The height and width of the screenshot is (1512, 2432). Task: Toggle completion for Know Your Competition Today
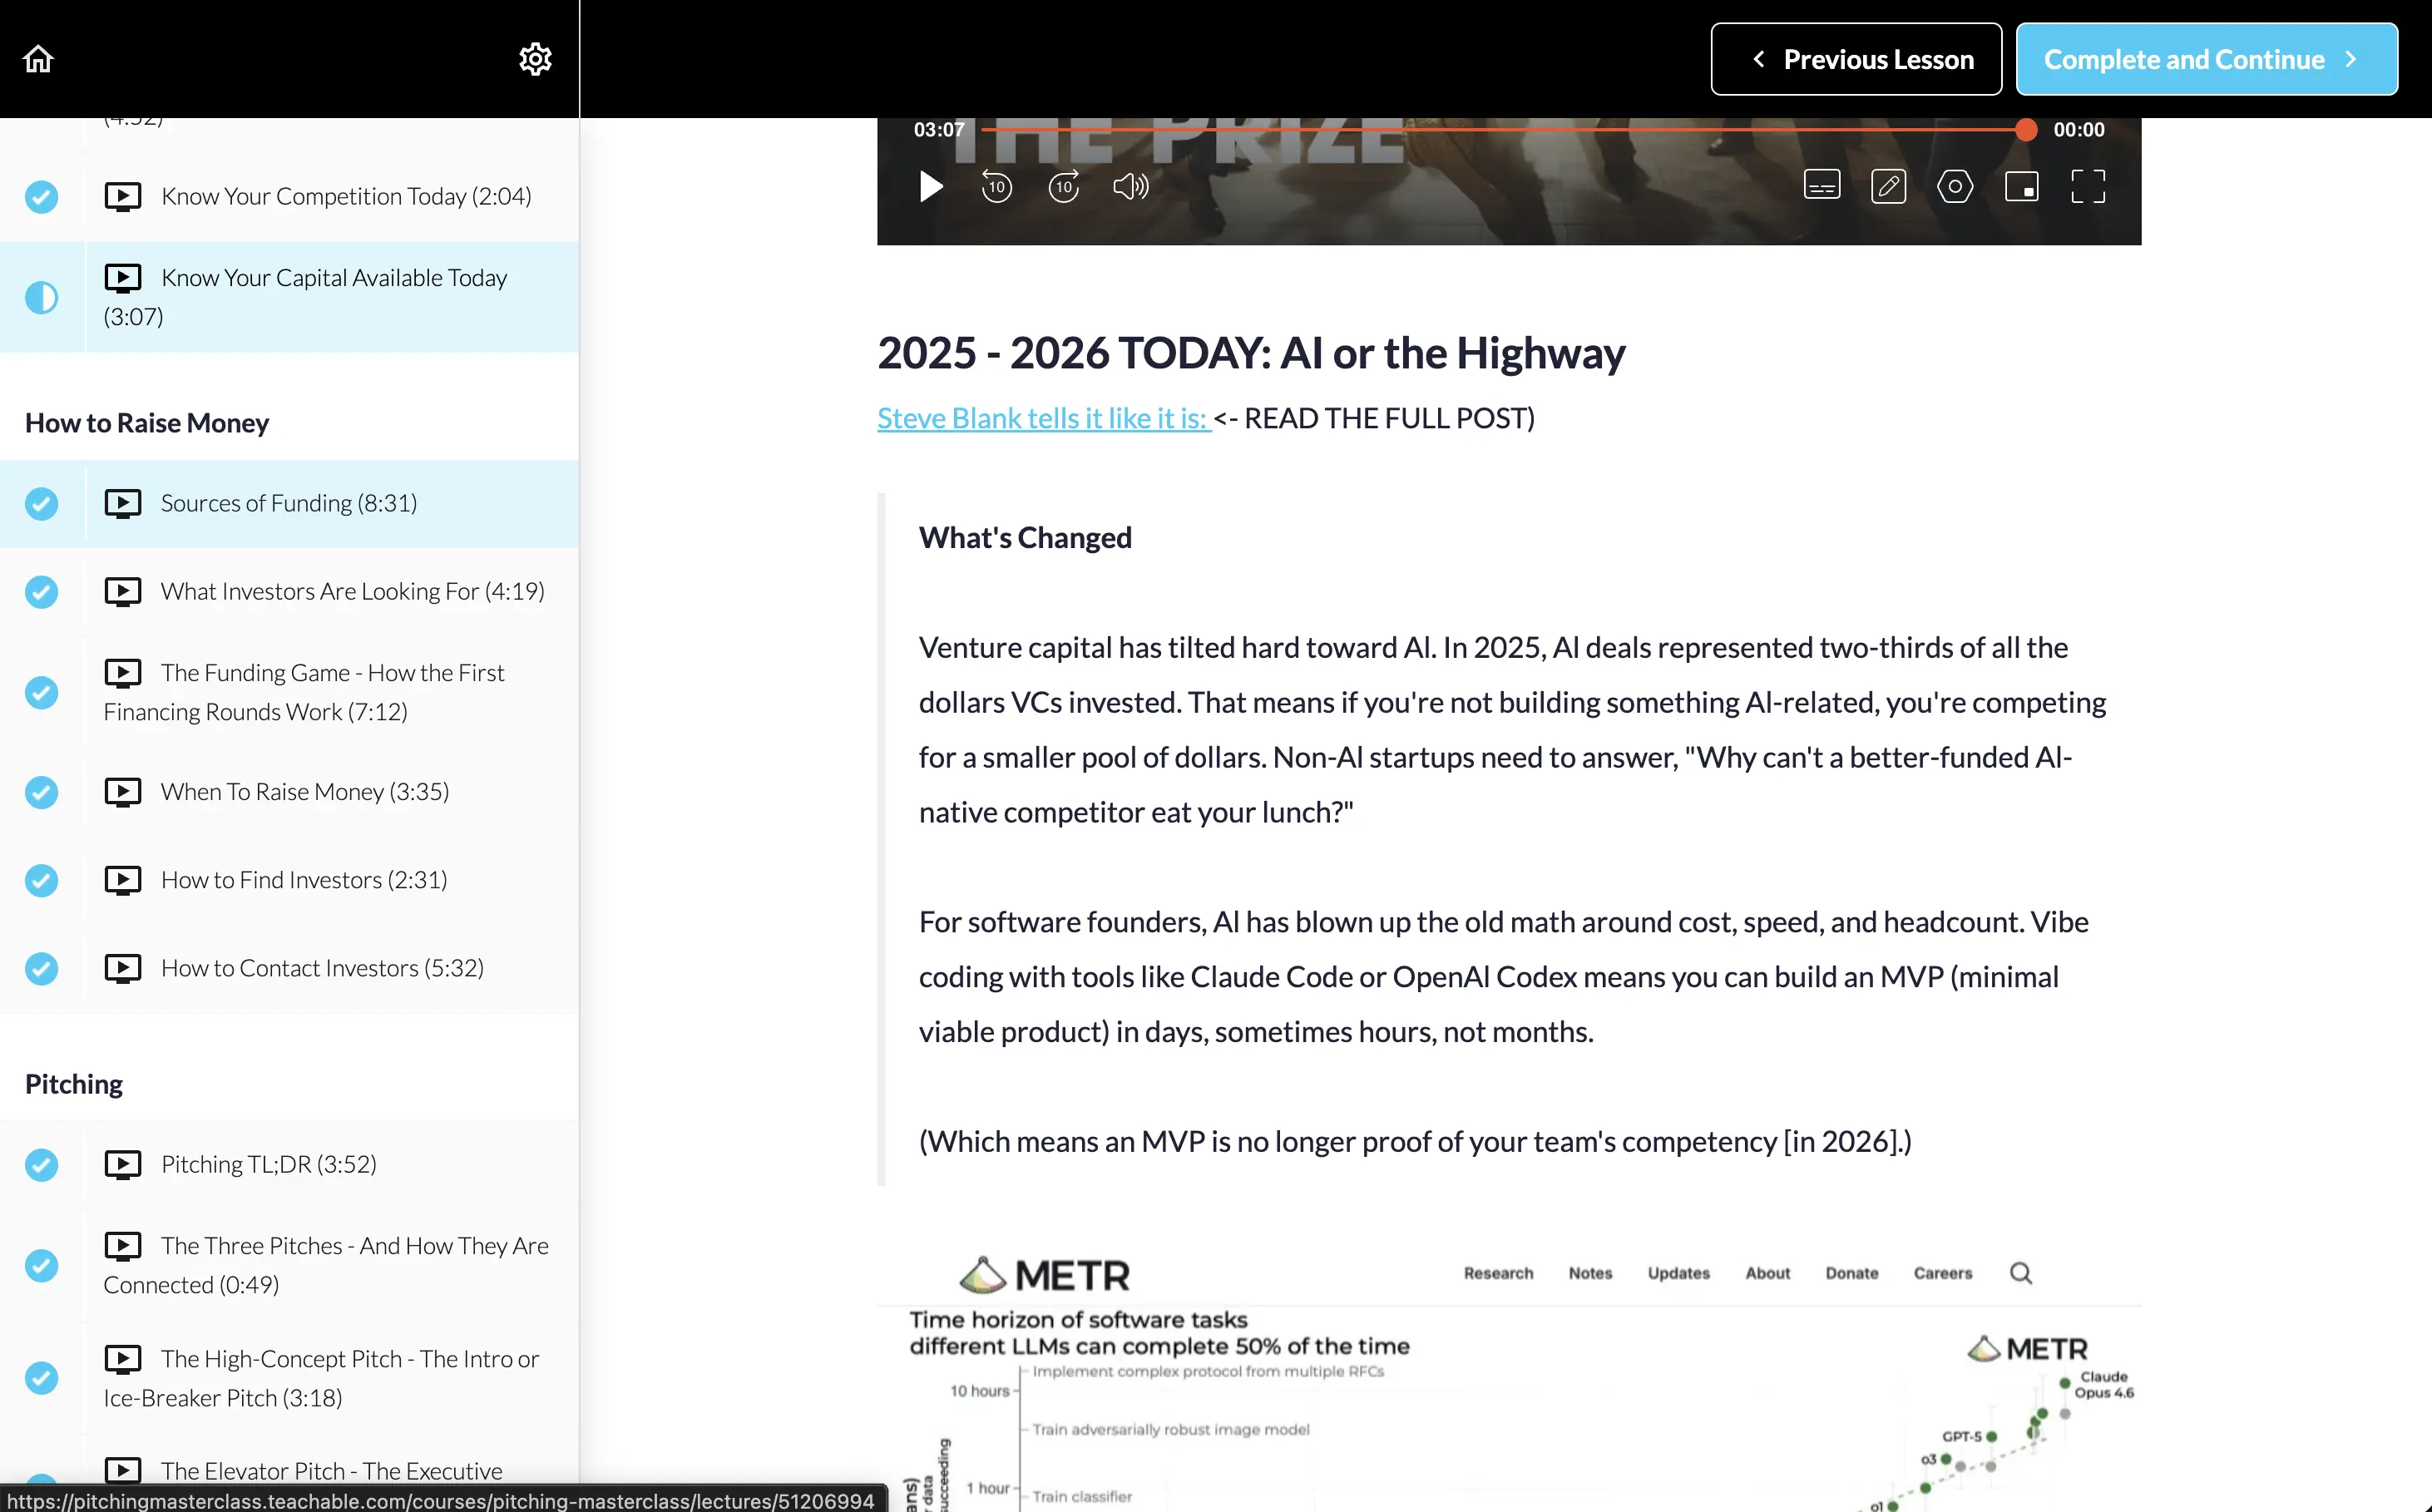41,196
